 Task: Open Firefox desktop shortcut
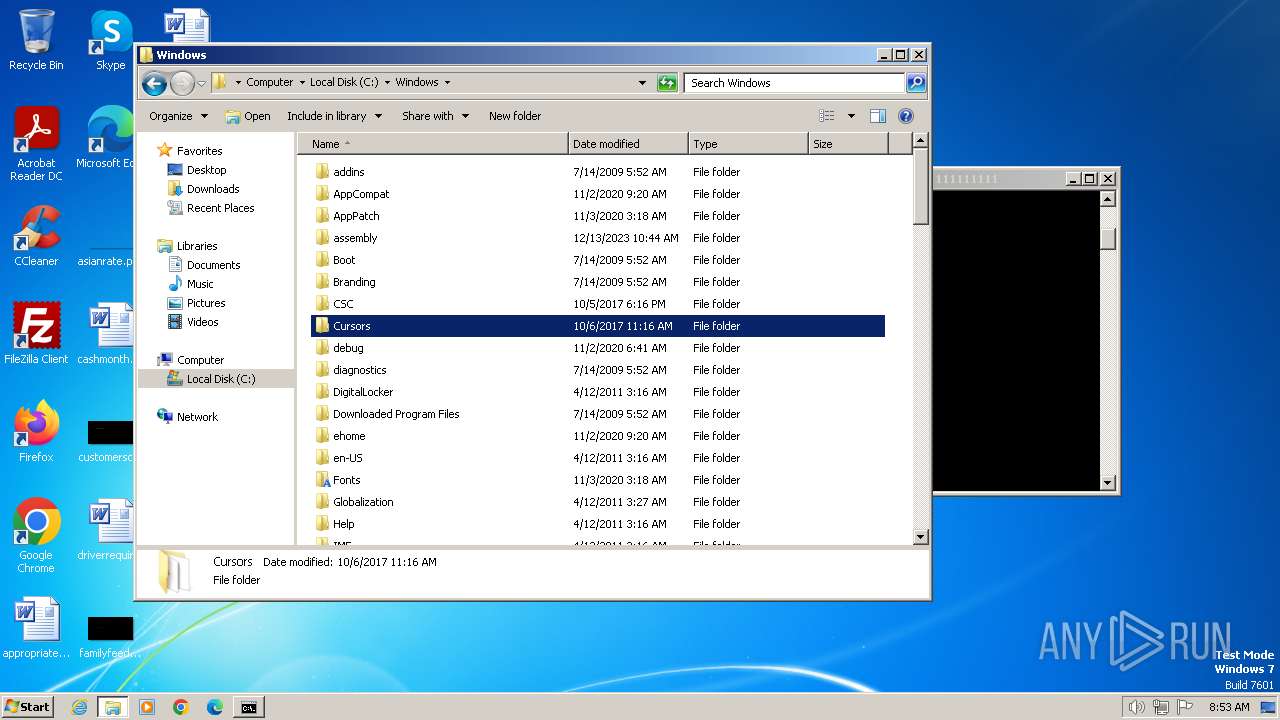(x=36, y=431)
